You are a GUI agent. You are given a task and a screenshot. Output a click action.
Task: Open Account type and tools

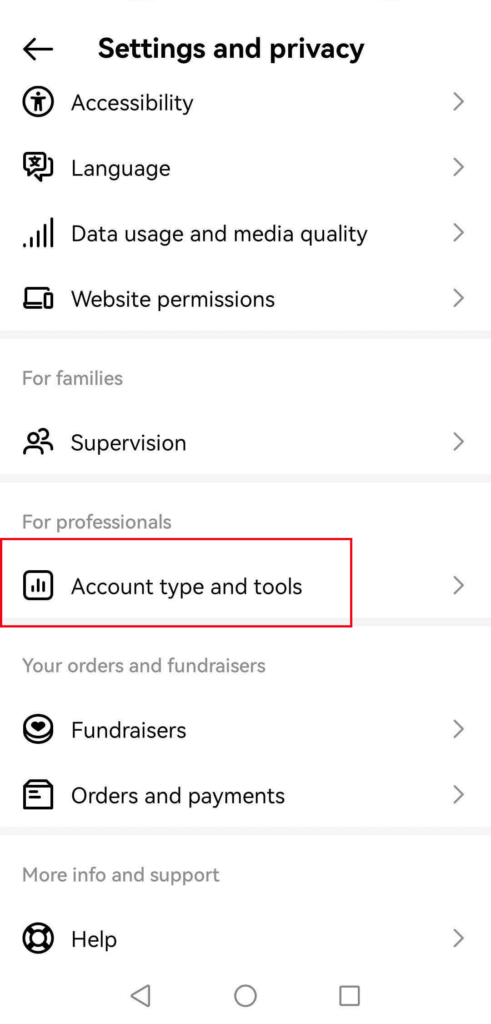[246, 586]
